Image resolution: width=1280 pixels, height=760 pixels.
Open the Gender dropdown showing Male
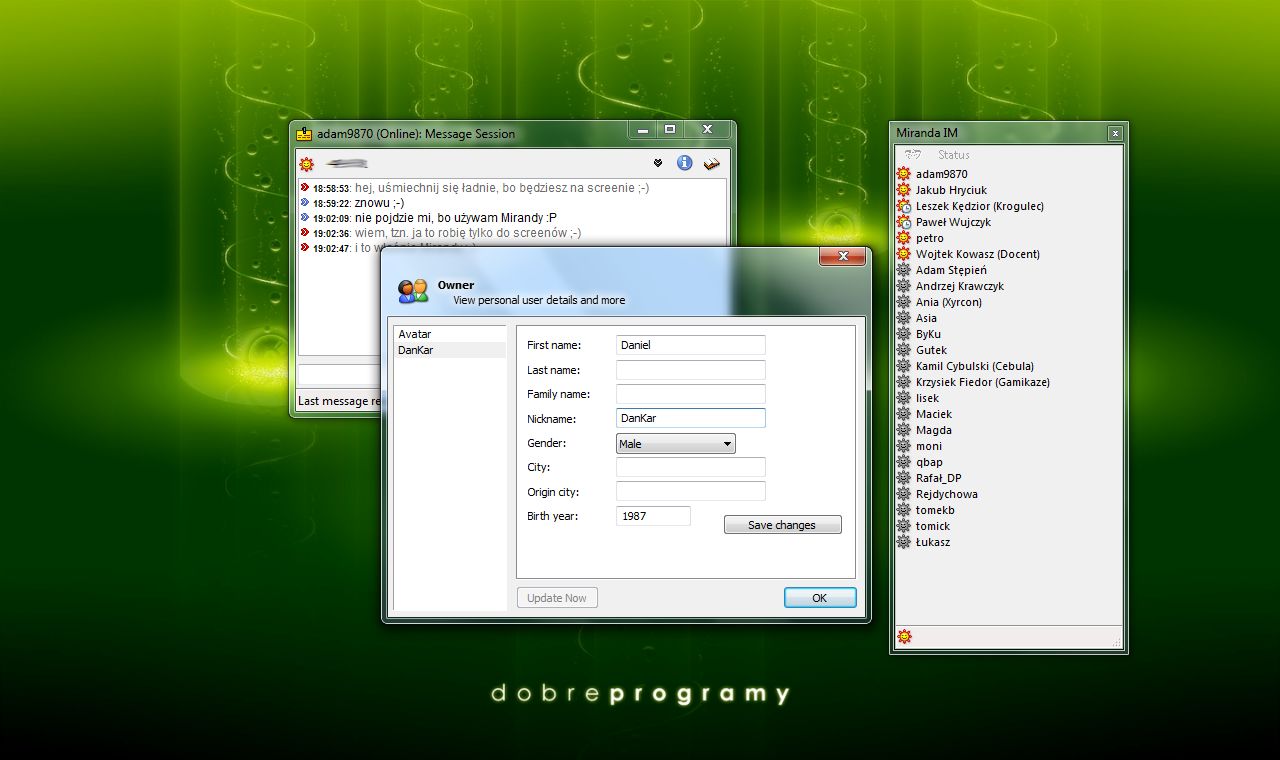(x=676, y=444)
